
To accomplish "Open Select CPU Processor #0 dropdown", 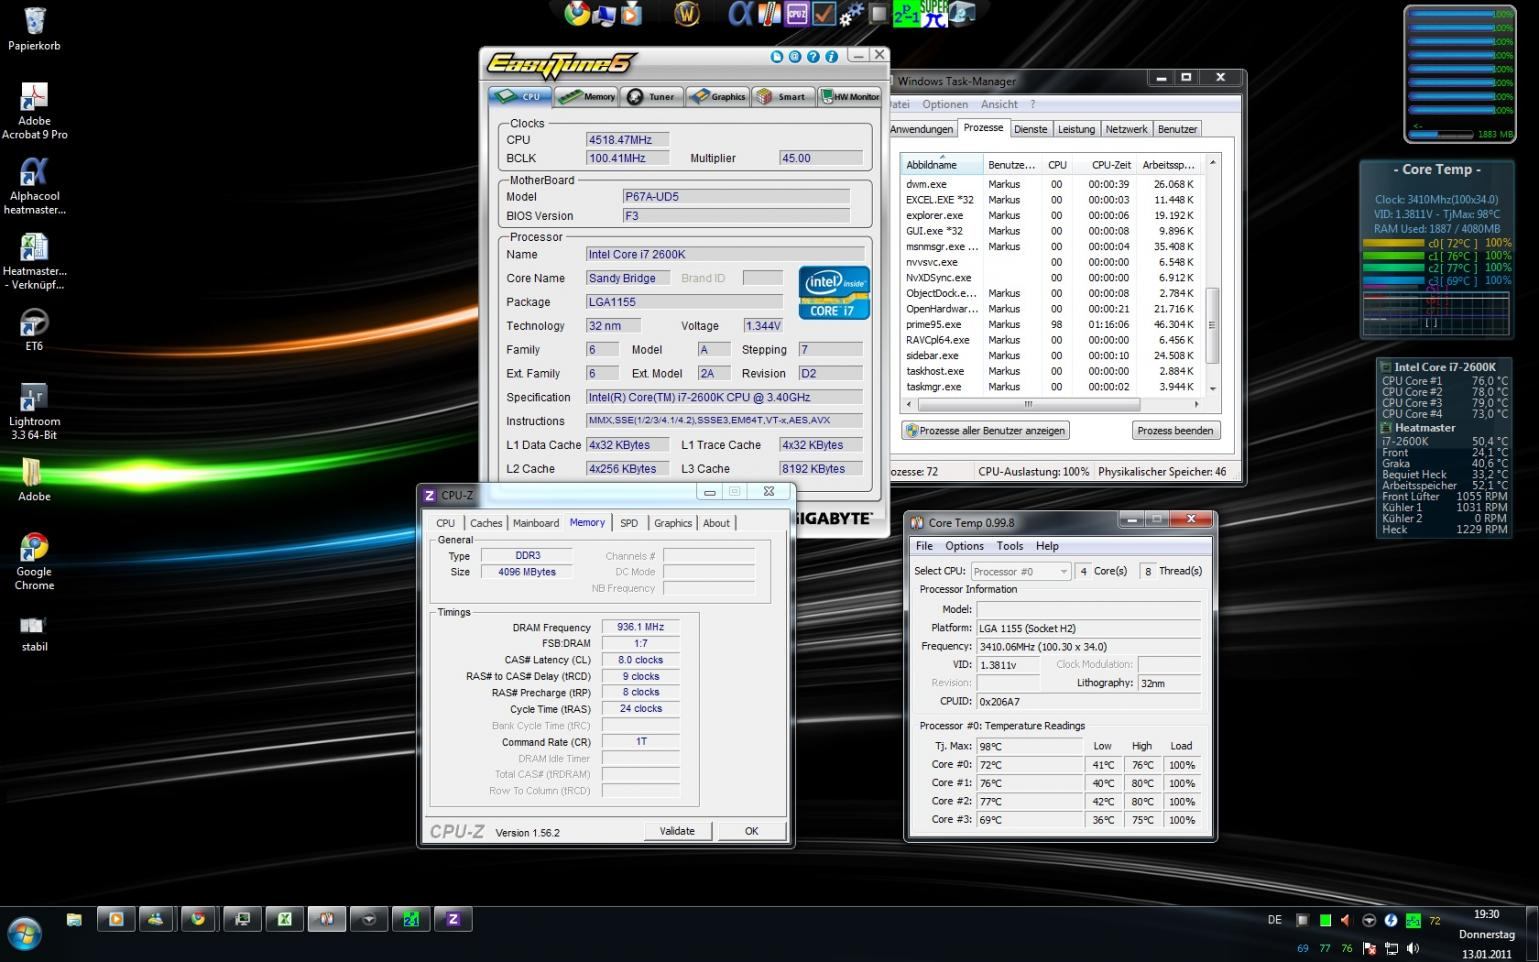I will click(x=1020, y=571).
